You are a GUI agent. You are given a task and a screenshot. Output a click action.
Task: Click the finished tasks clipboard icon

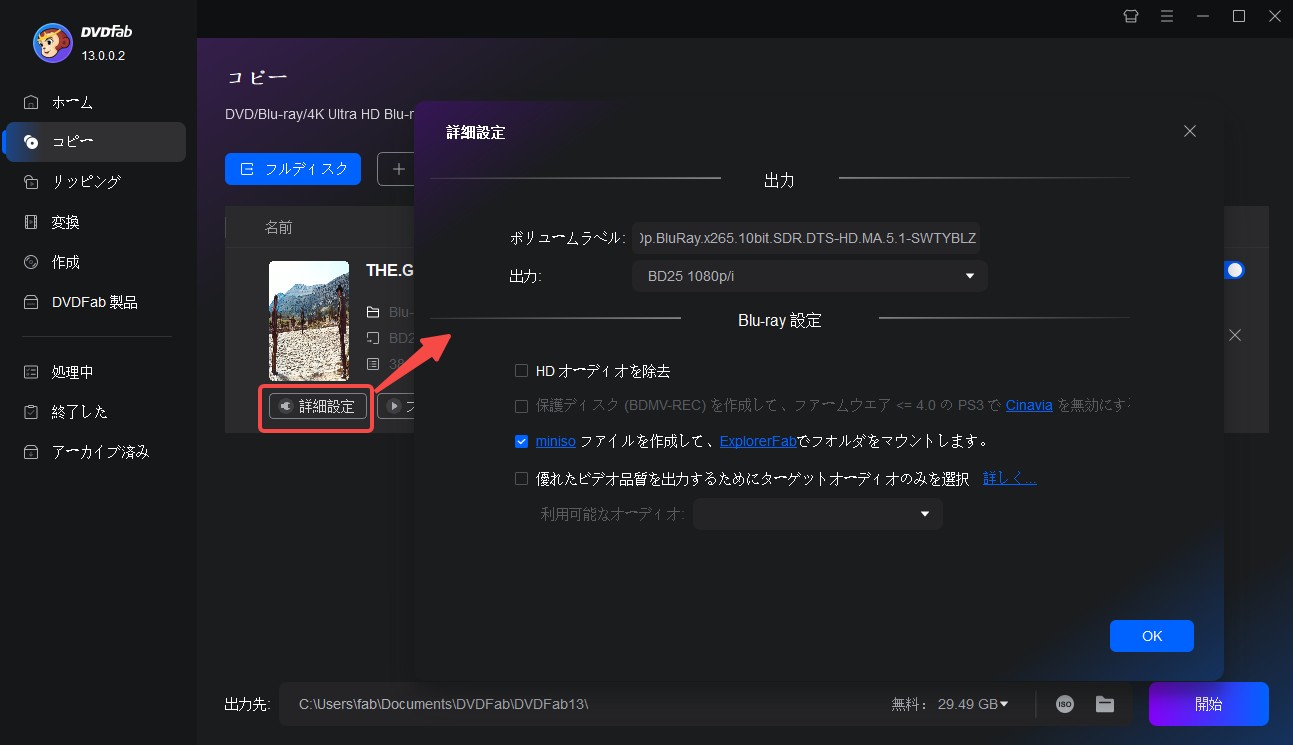pos(31,412)
